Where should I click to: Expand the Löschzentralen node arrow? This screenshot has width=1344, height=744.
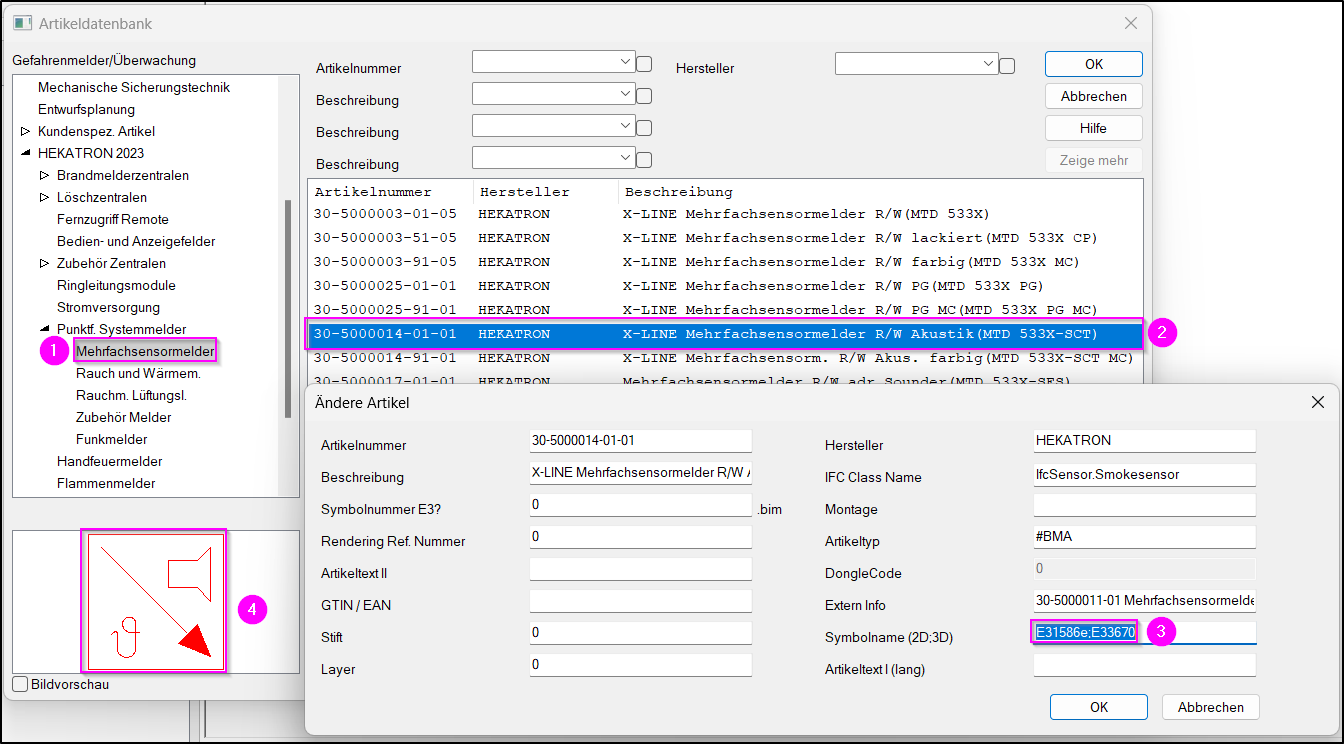(44, 197)
